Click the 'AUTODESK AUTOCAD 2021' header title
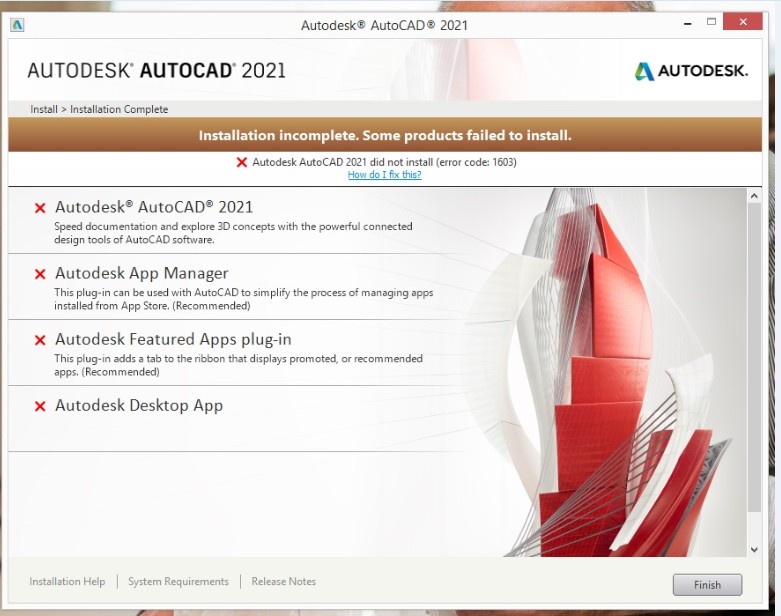 coord(156,71)
